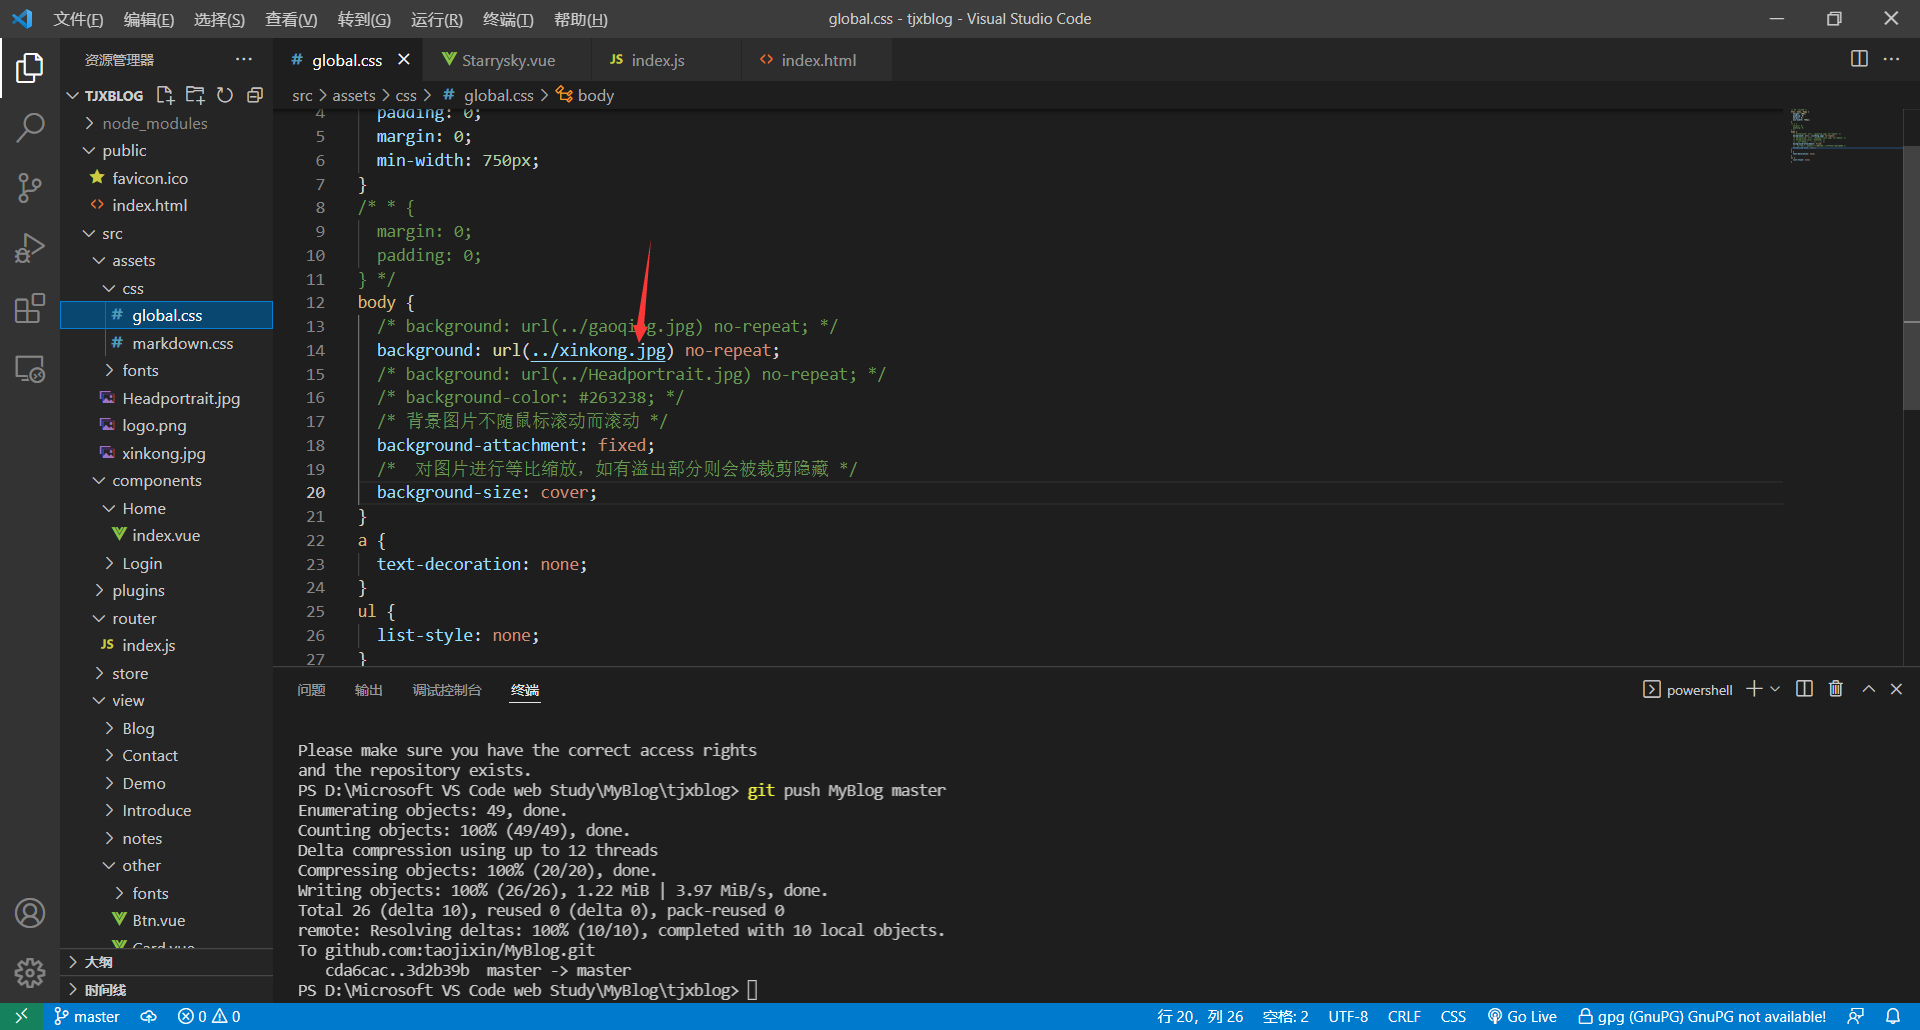This screenshot has height=1030, width=1920.
Task: Open remote window indicator in status bar
Action: click(21, 1016)
